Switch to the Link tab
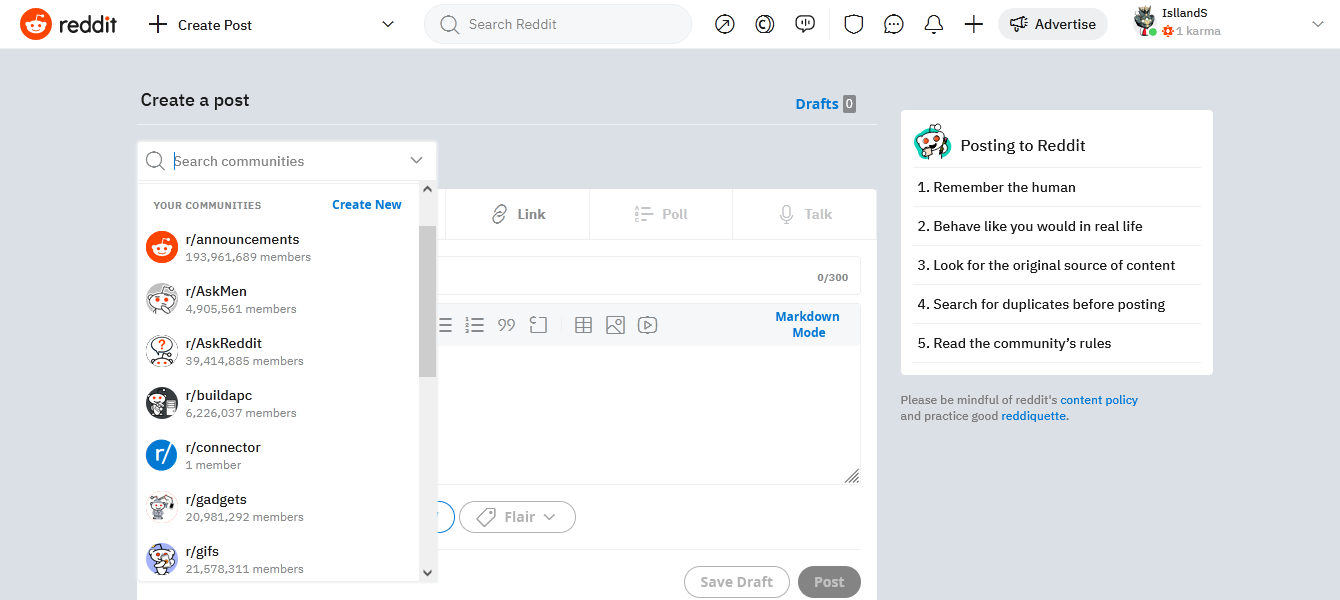Screen dimensions: 1340x600 [518, 214]
